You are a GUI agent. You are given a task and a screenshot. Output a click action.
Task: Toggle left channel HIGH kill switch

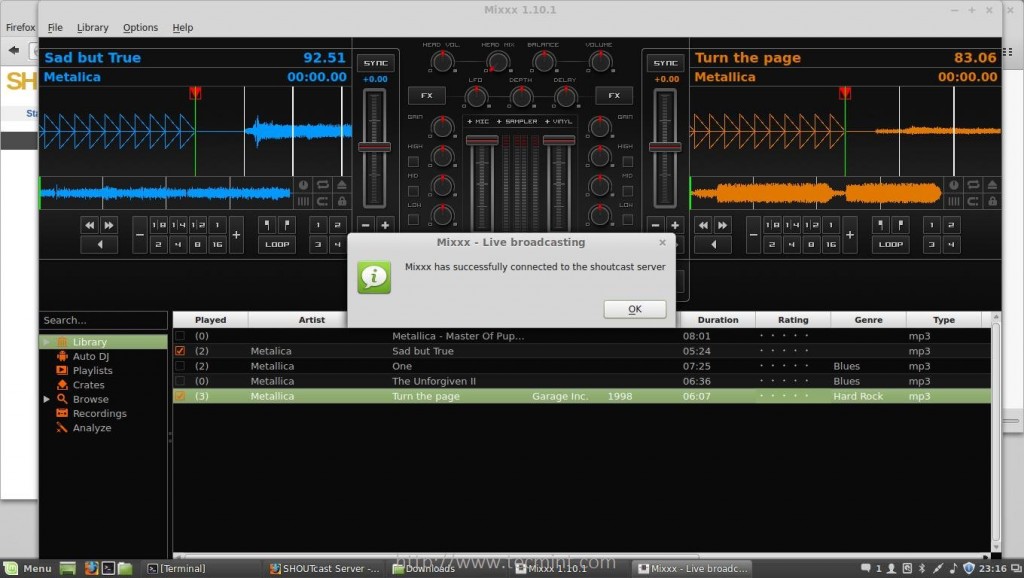click(413, 161)
